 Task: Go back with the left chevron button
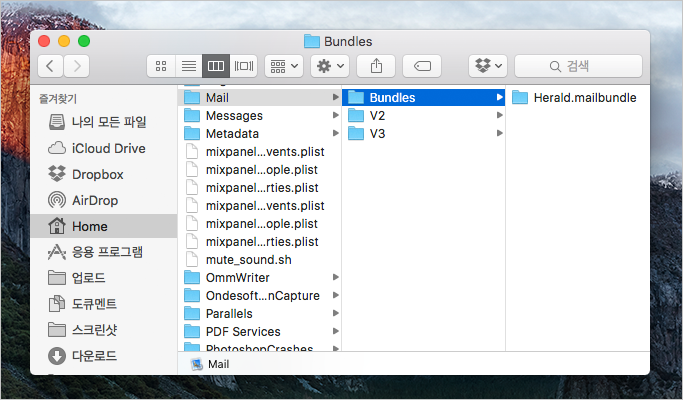50,66
